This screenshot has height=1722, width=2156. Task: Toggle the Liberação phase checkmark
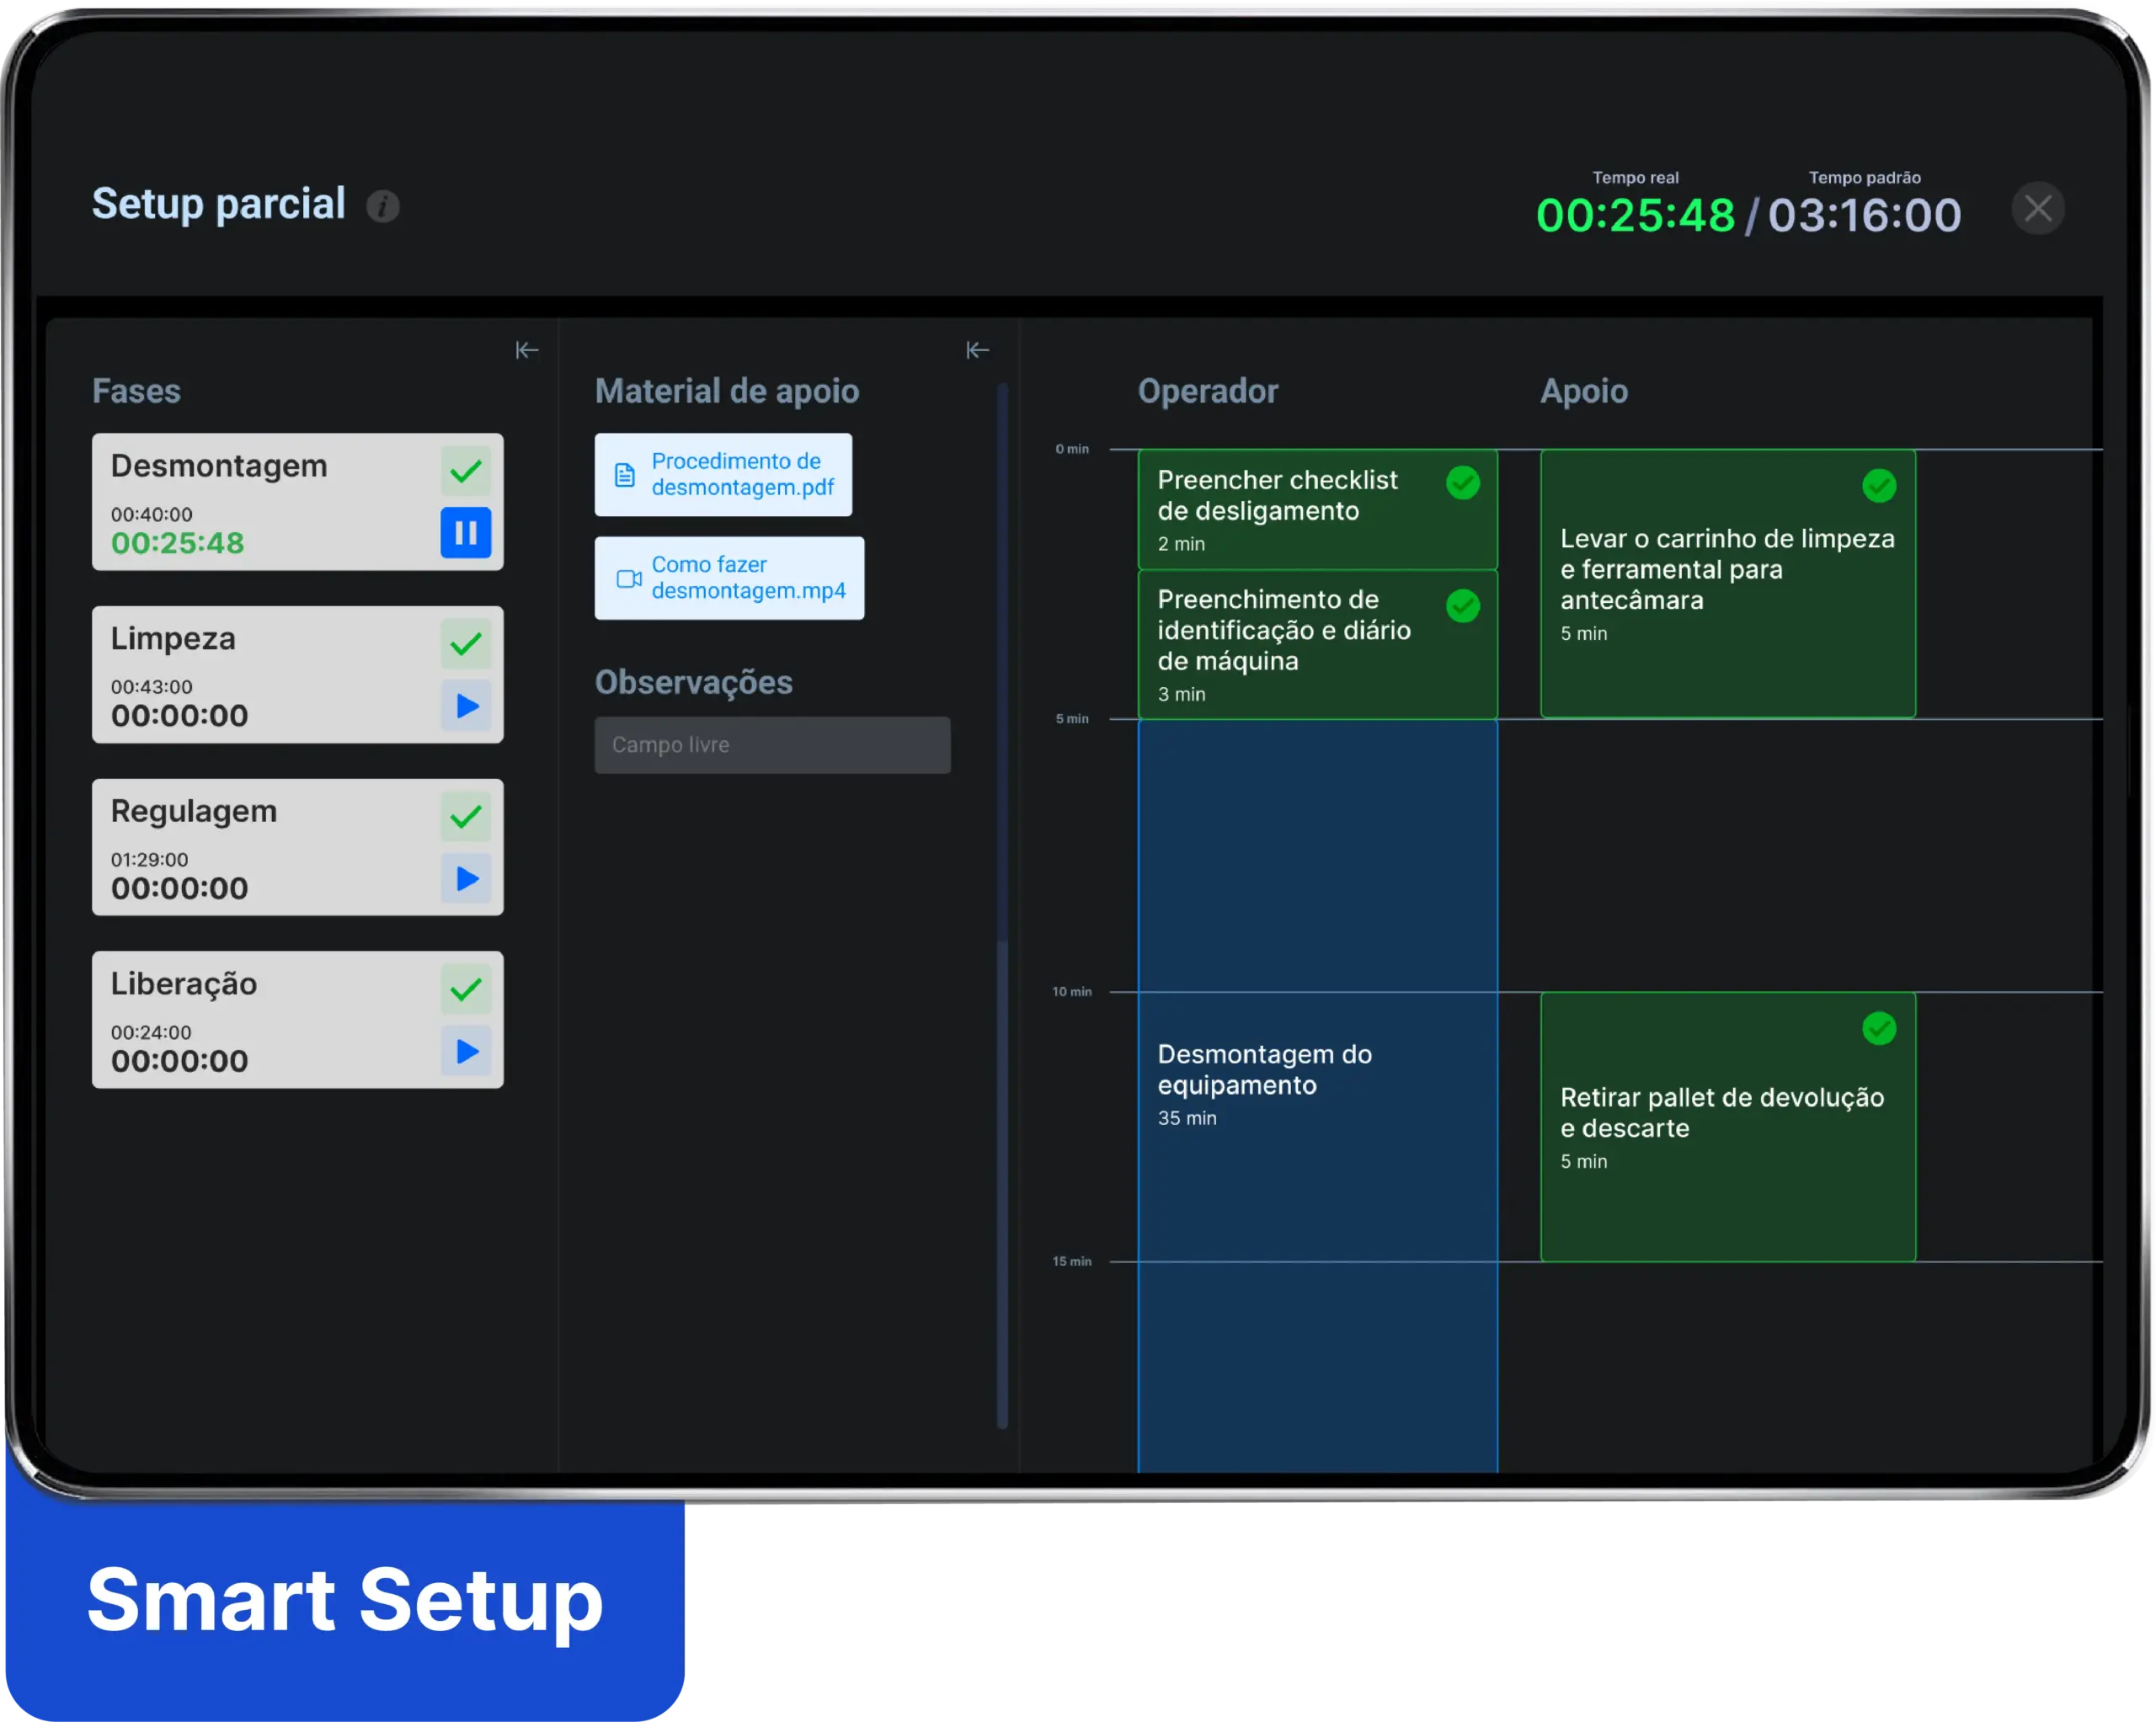(x=466, y=990)
